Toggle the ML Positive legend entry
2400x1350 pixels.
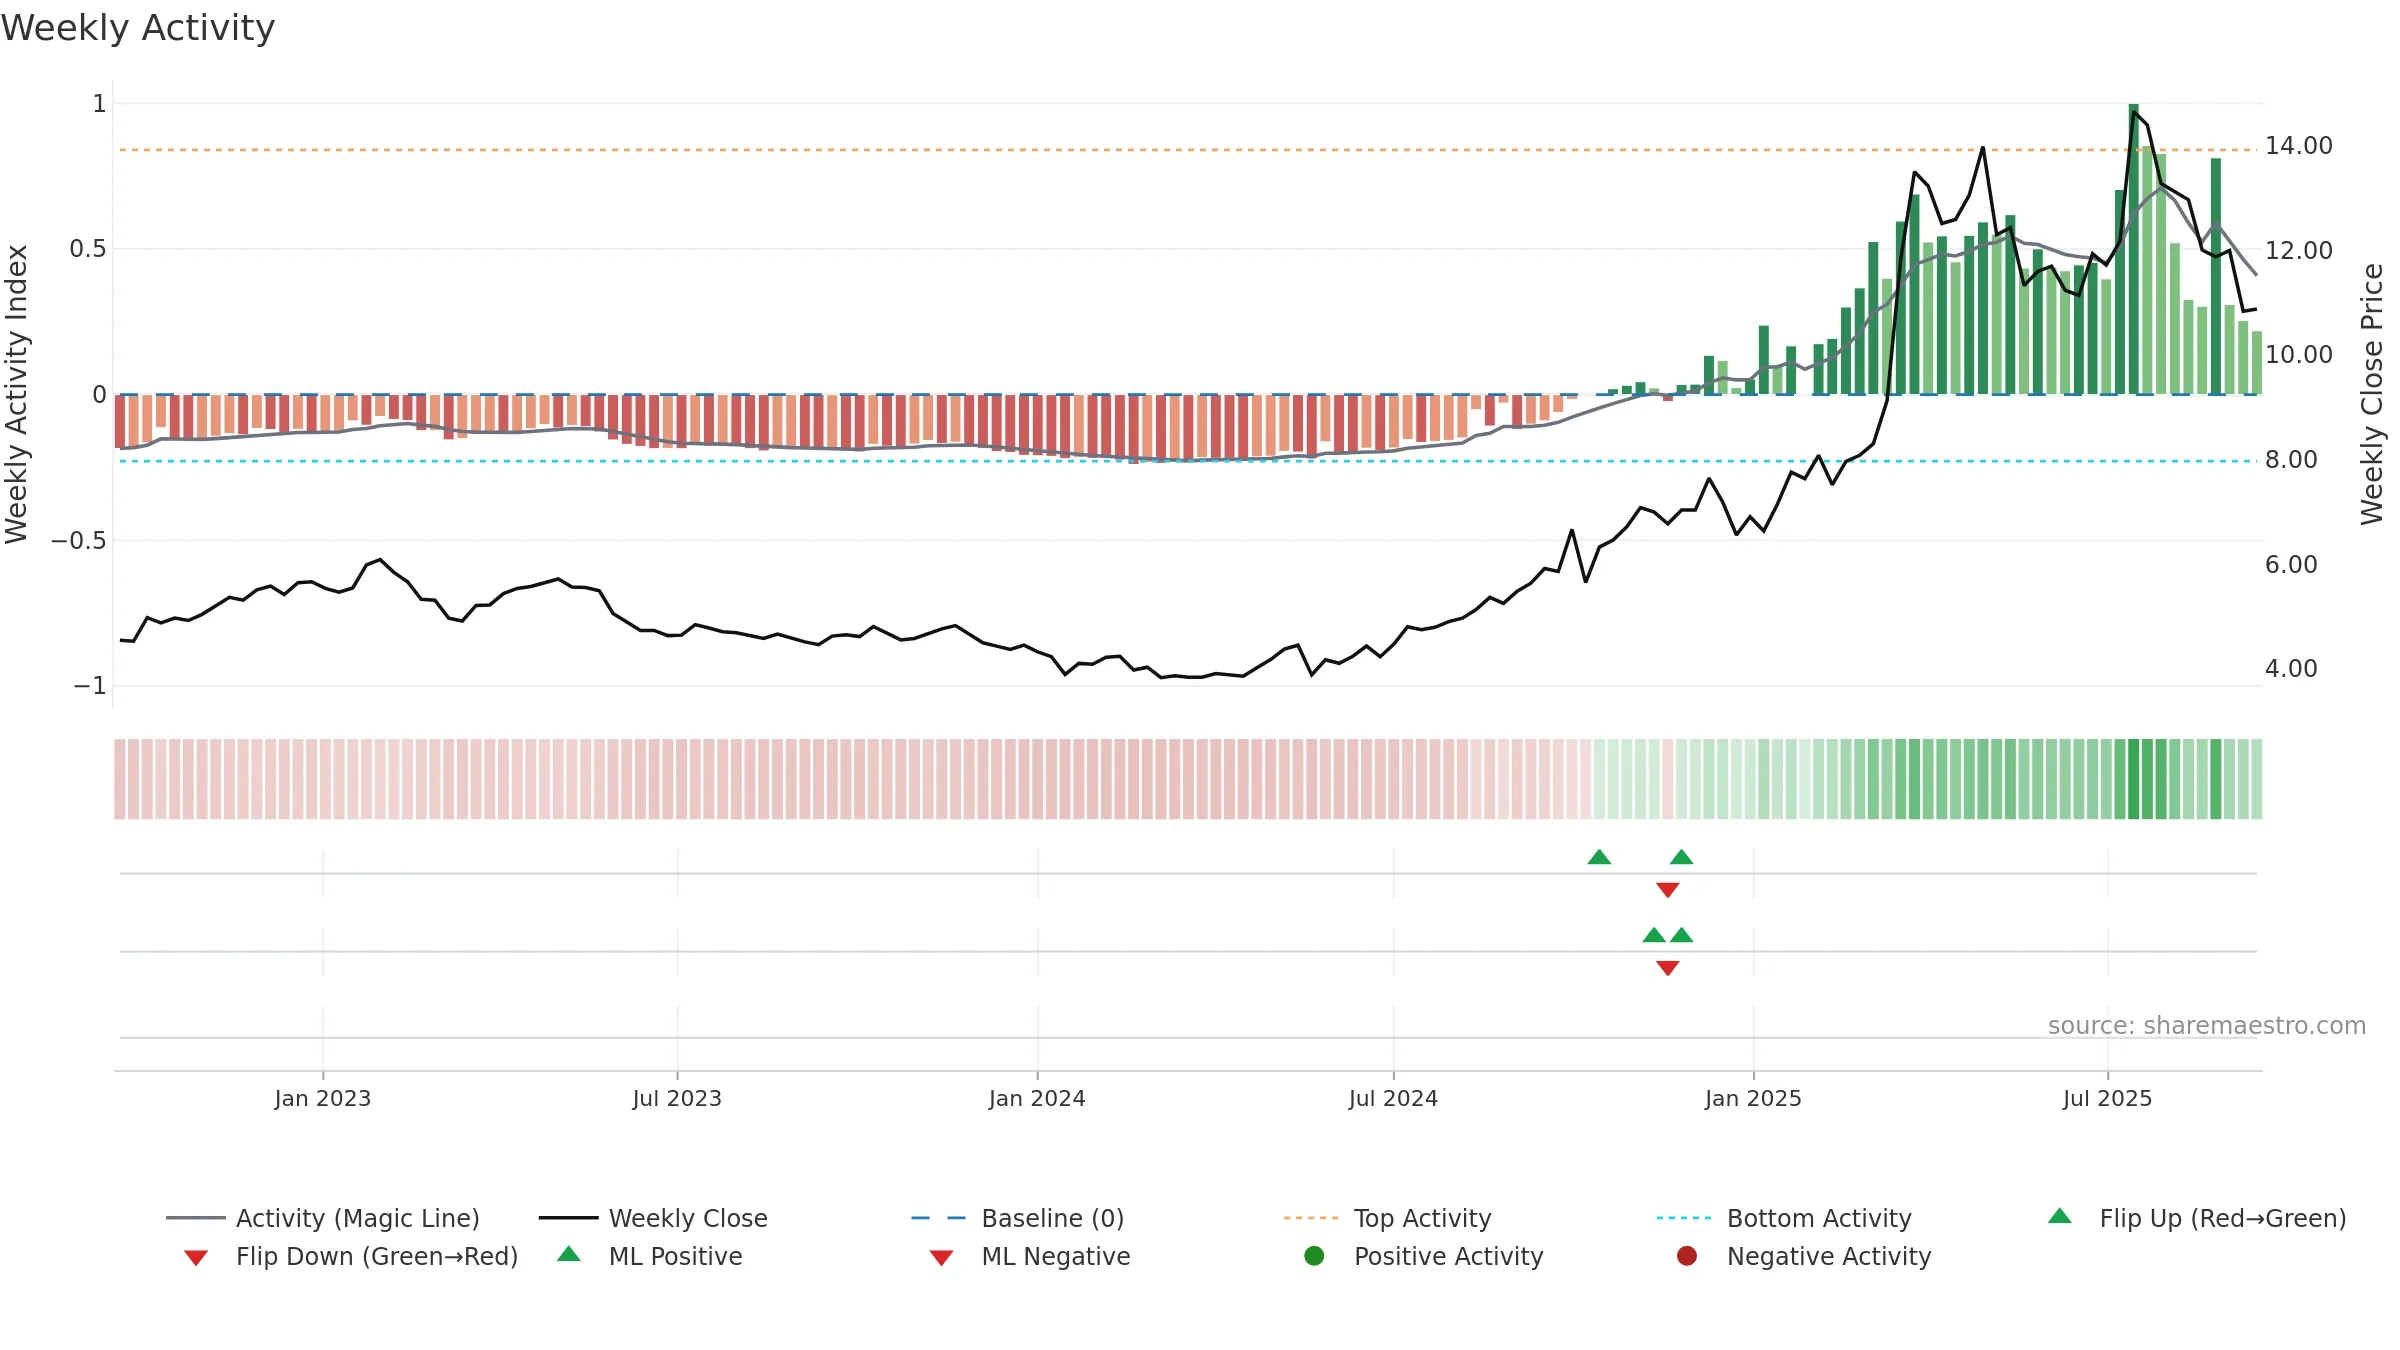(650, 1256)
